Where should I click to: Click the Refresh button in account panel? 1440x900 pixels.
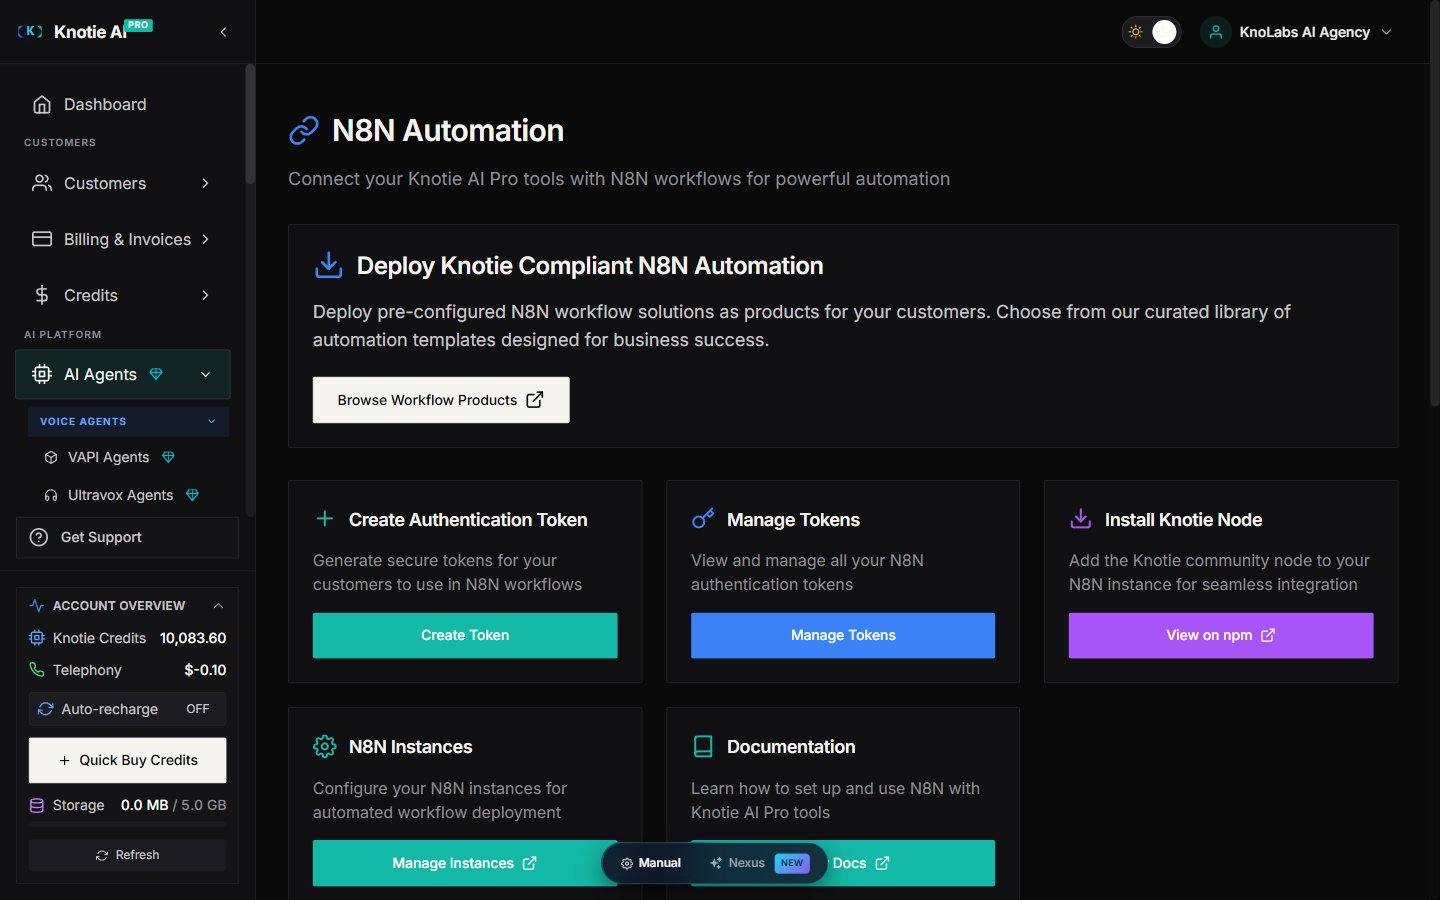[128, 855]
